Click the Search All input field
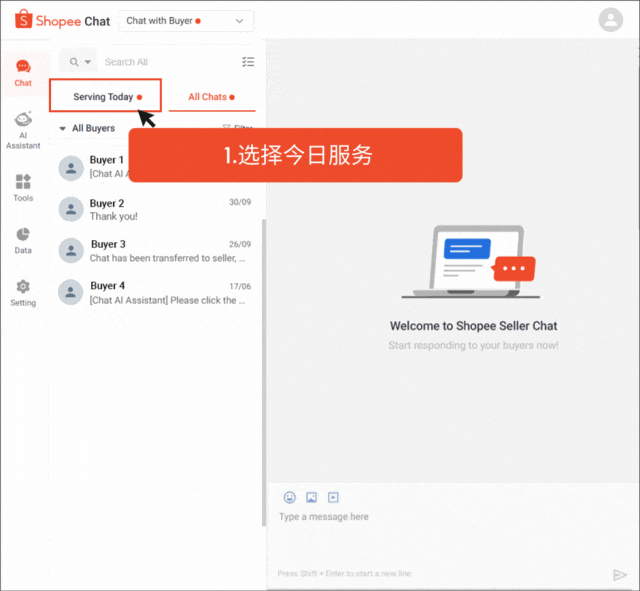The image size is (640, 591). point(167,62)
